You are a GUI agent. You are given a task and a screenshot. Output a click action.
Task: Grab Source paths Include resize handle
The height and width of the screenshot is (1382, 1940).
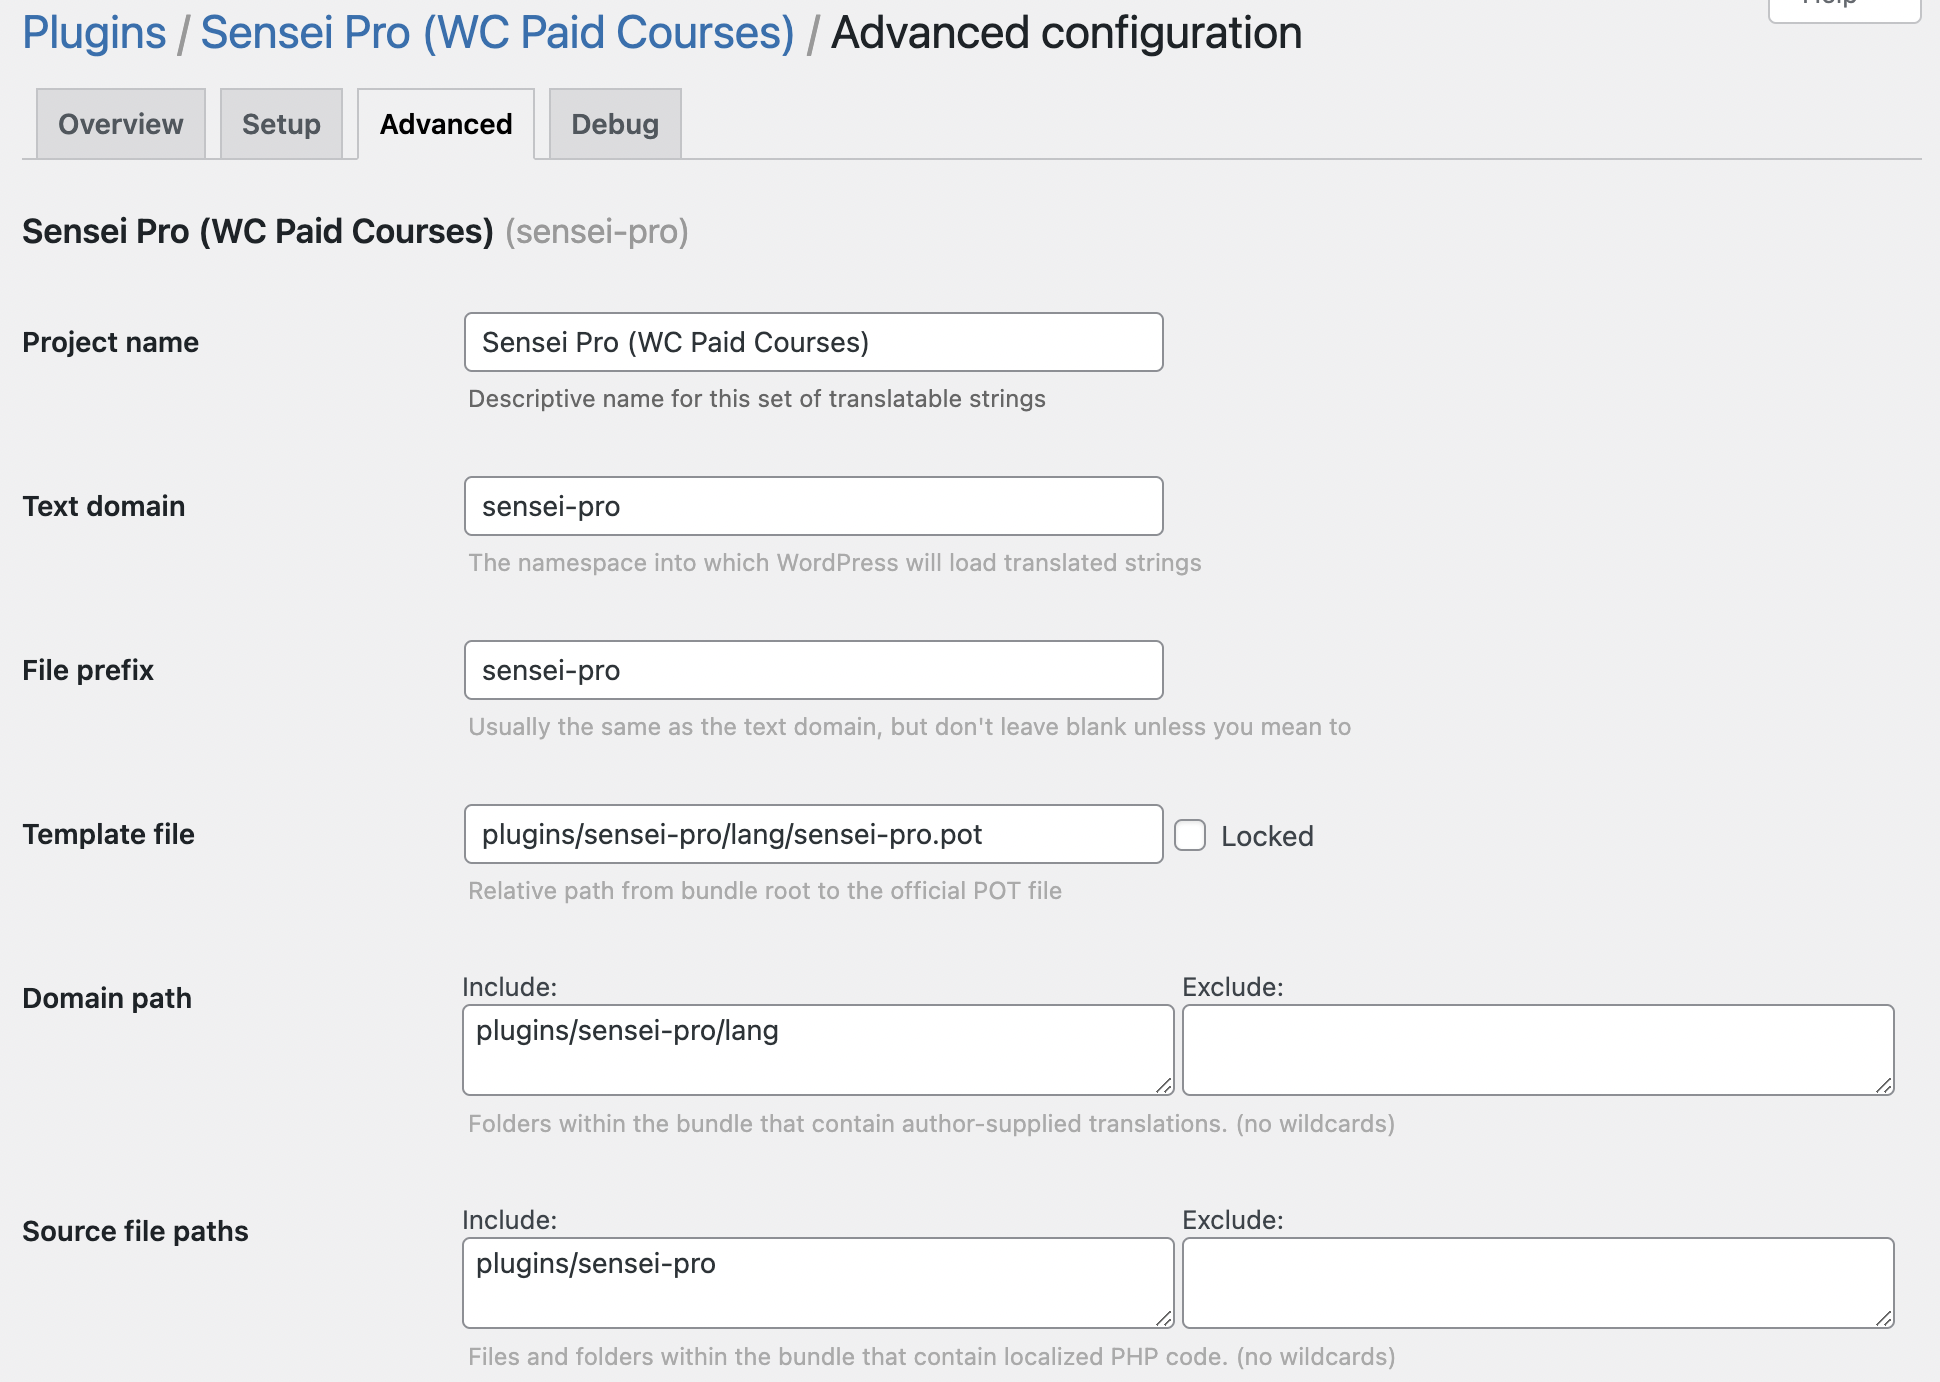pos(1164,1318)
